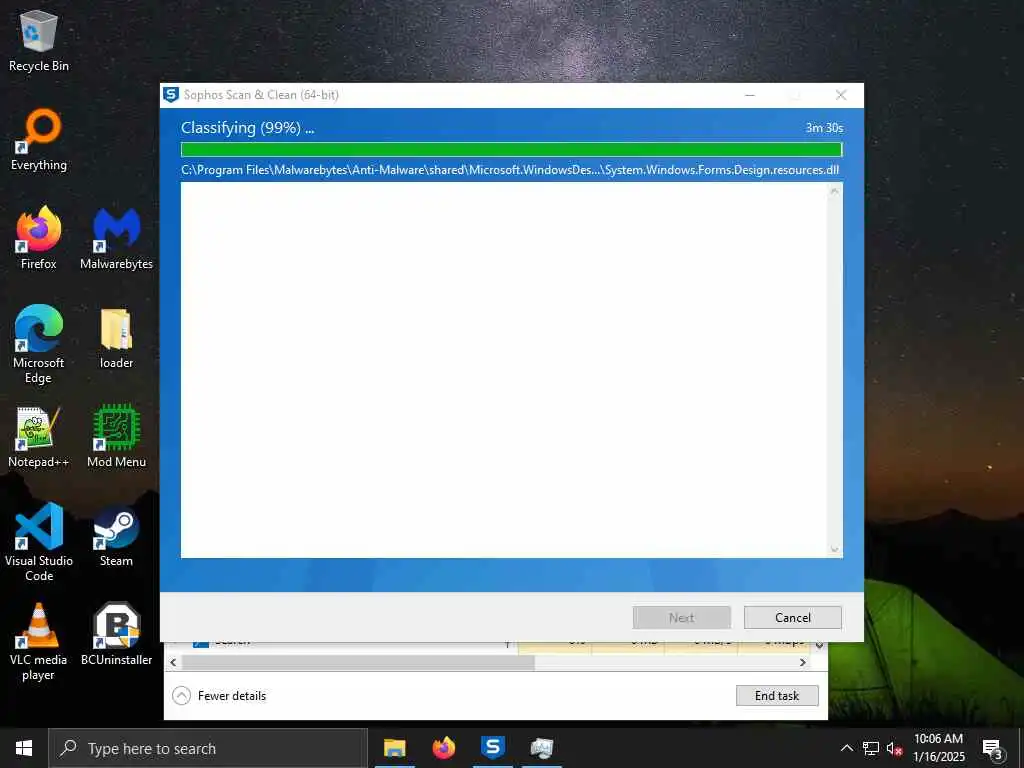Open the Recycle Bin desktop icon
The image size is (1024, 768).
[x=39, y=40]
